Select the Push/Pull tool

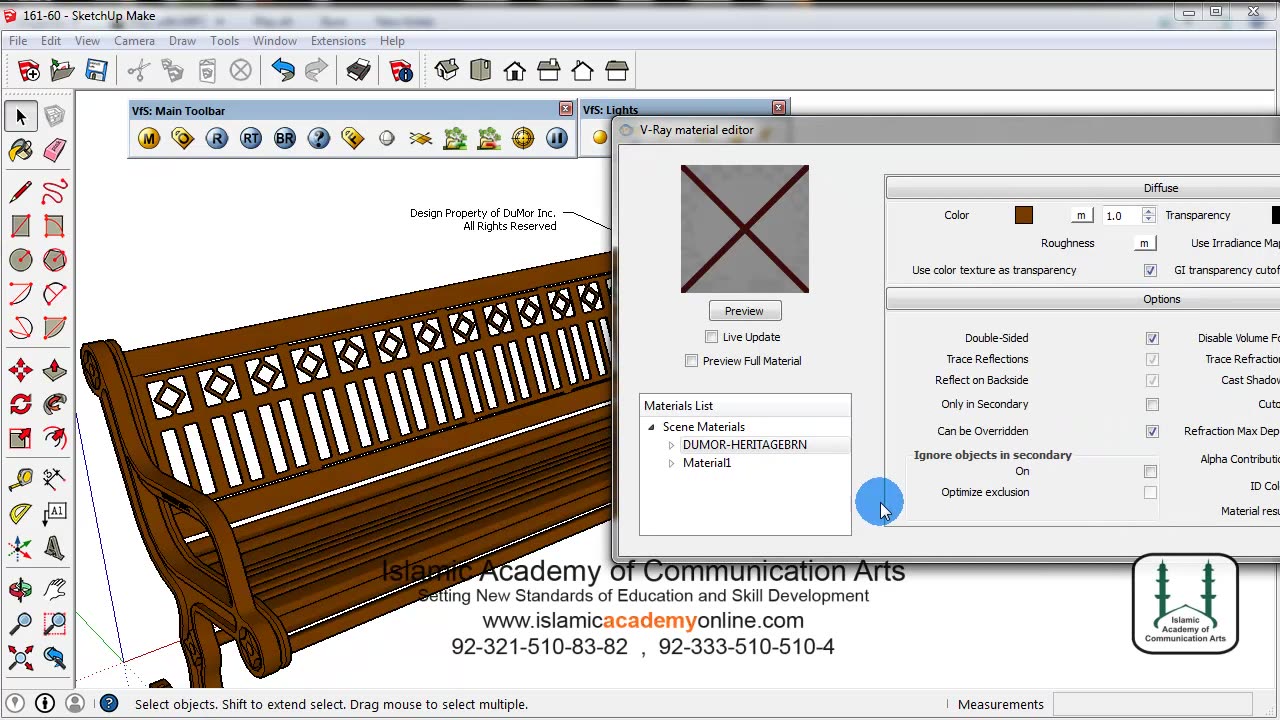pos(55,371)
